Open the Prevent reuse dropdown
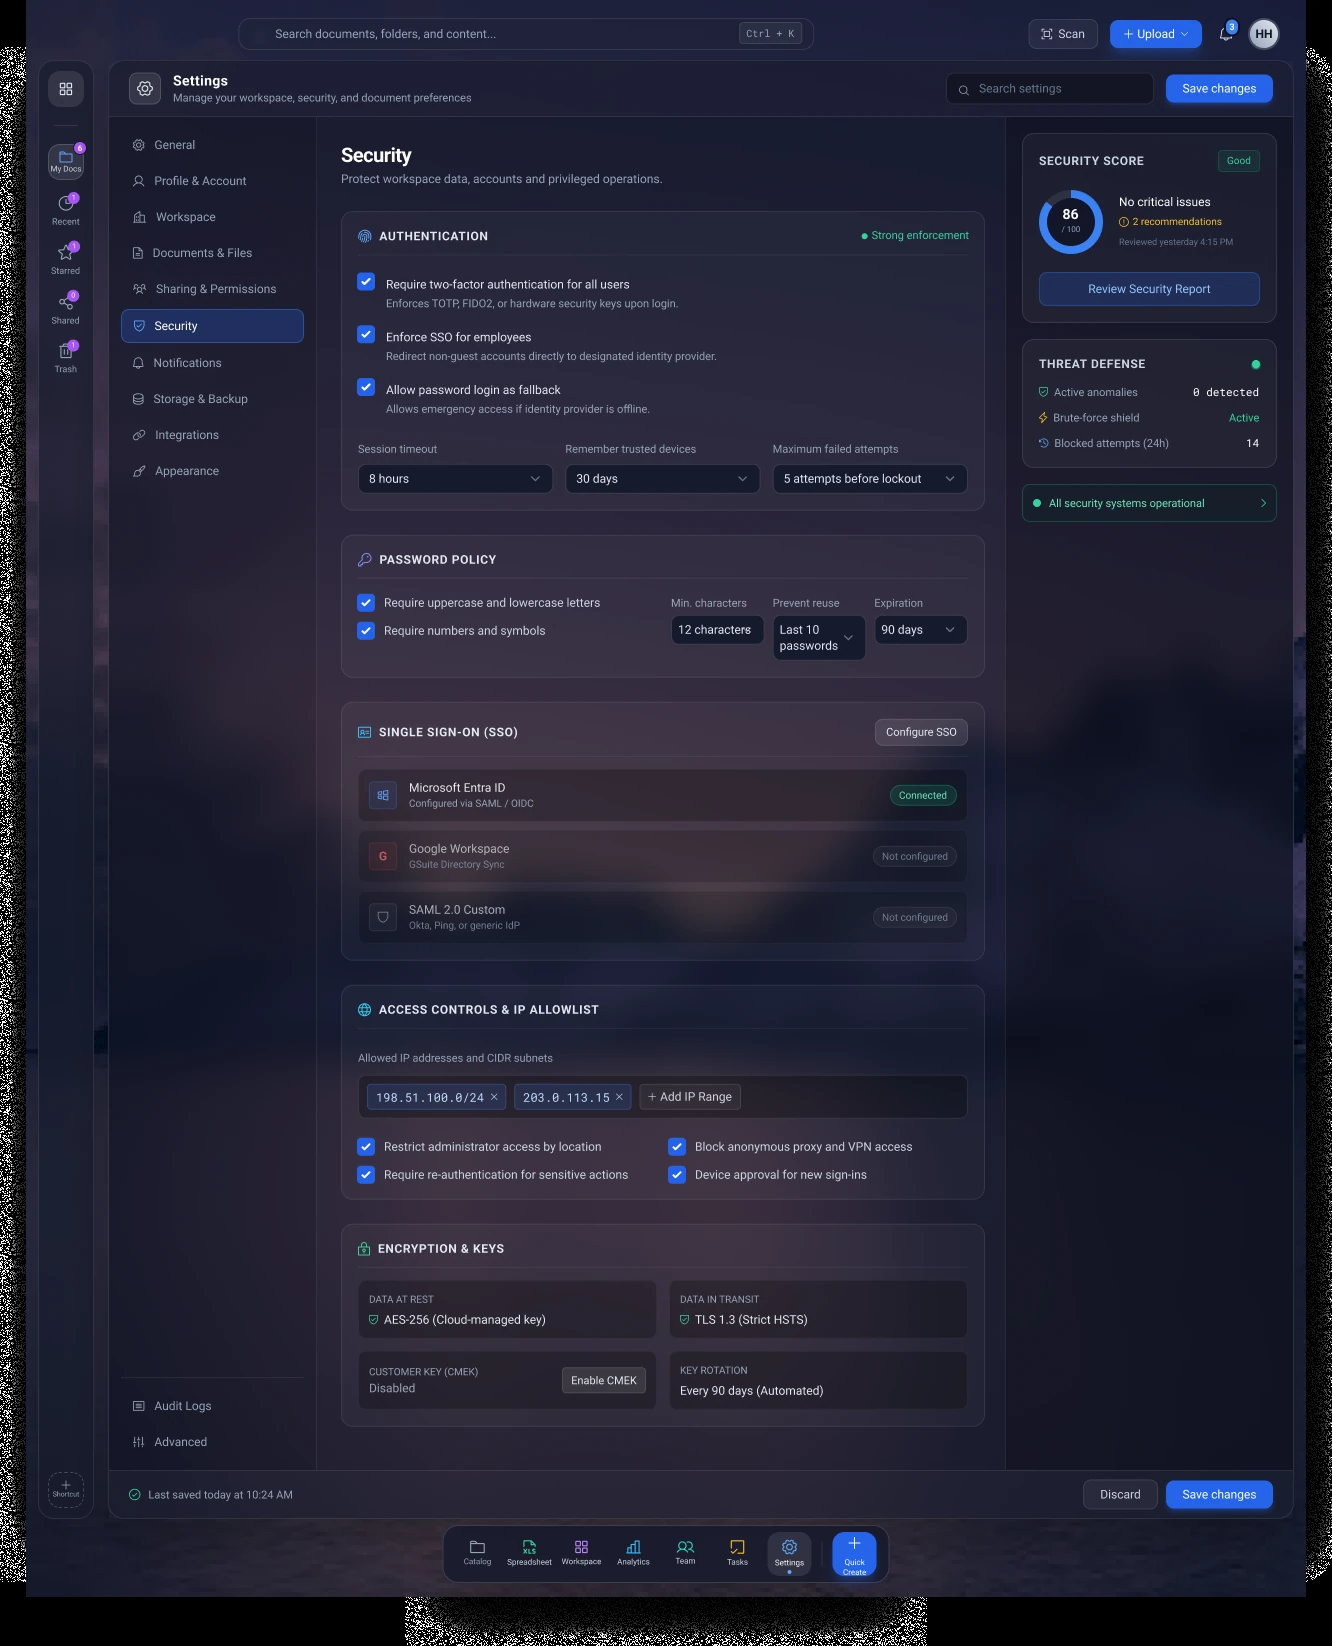 (x=819, y=638)
